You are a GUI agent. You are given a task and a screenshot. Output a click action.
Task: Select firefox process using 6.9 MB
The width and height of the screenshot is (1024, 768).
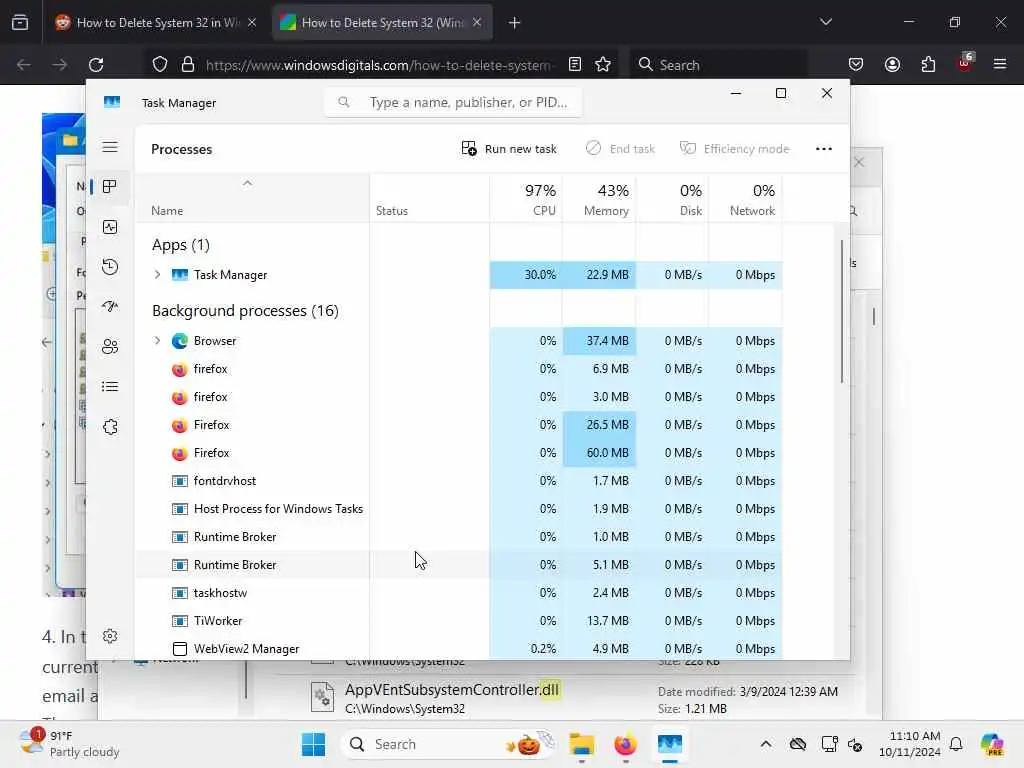click(x=459, y=369)
